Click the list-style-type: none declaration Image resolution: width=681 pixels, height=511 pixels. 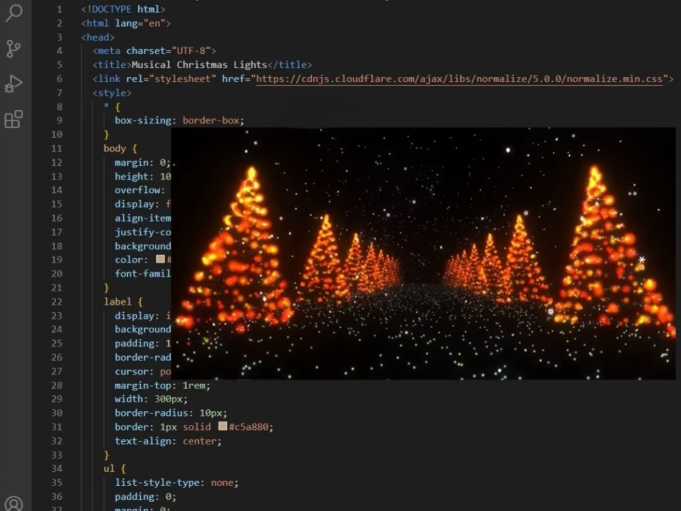pos(177,483)
